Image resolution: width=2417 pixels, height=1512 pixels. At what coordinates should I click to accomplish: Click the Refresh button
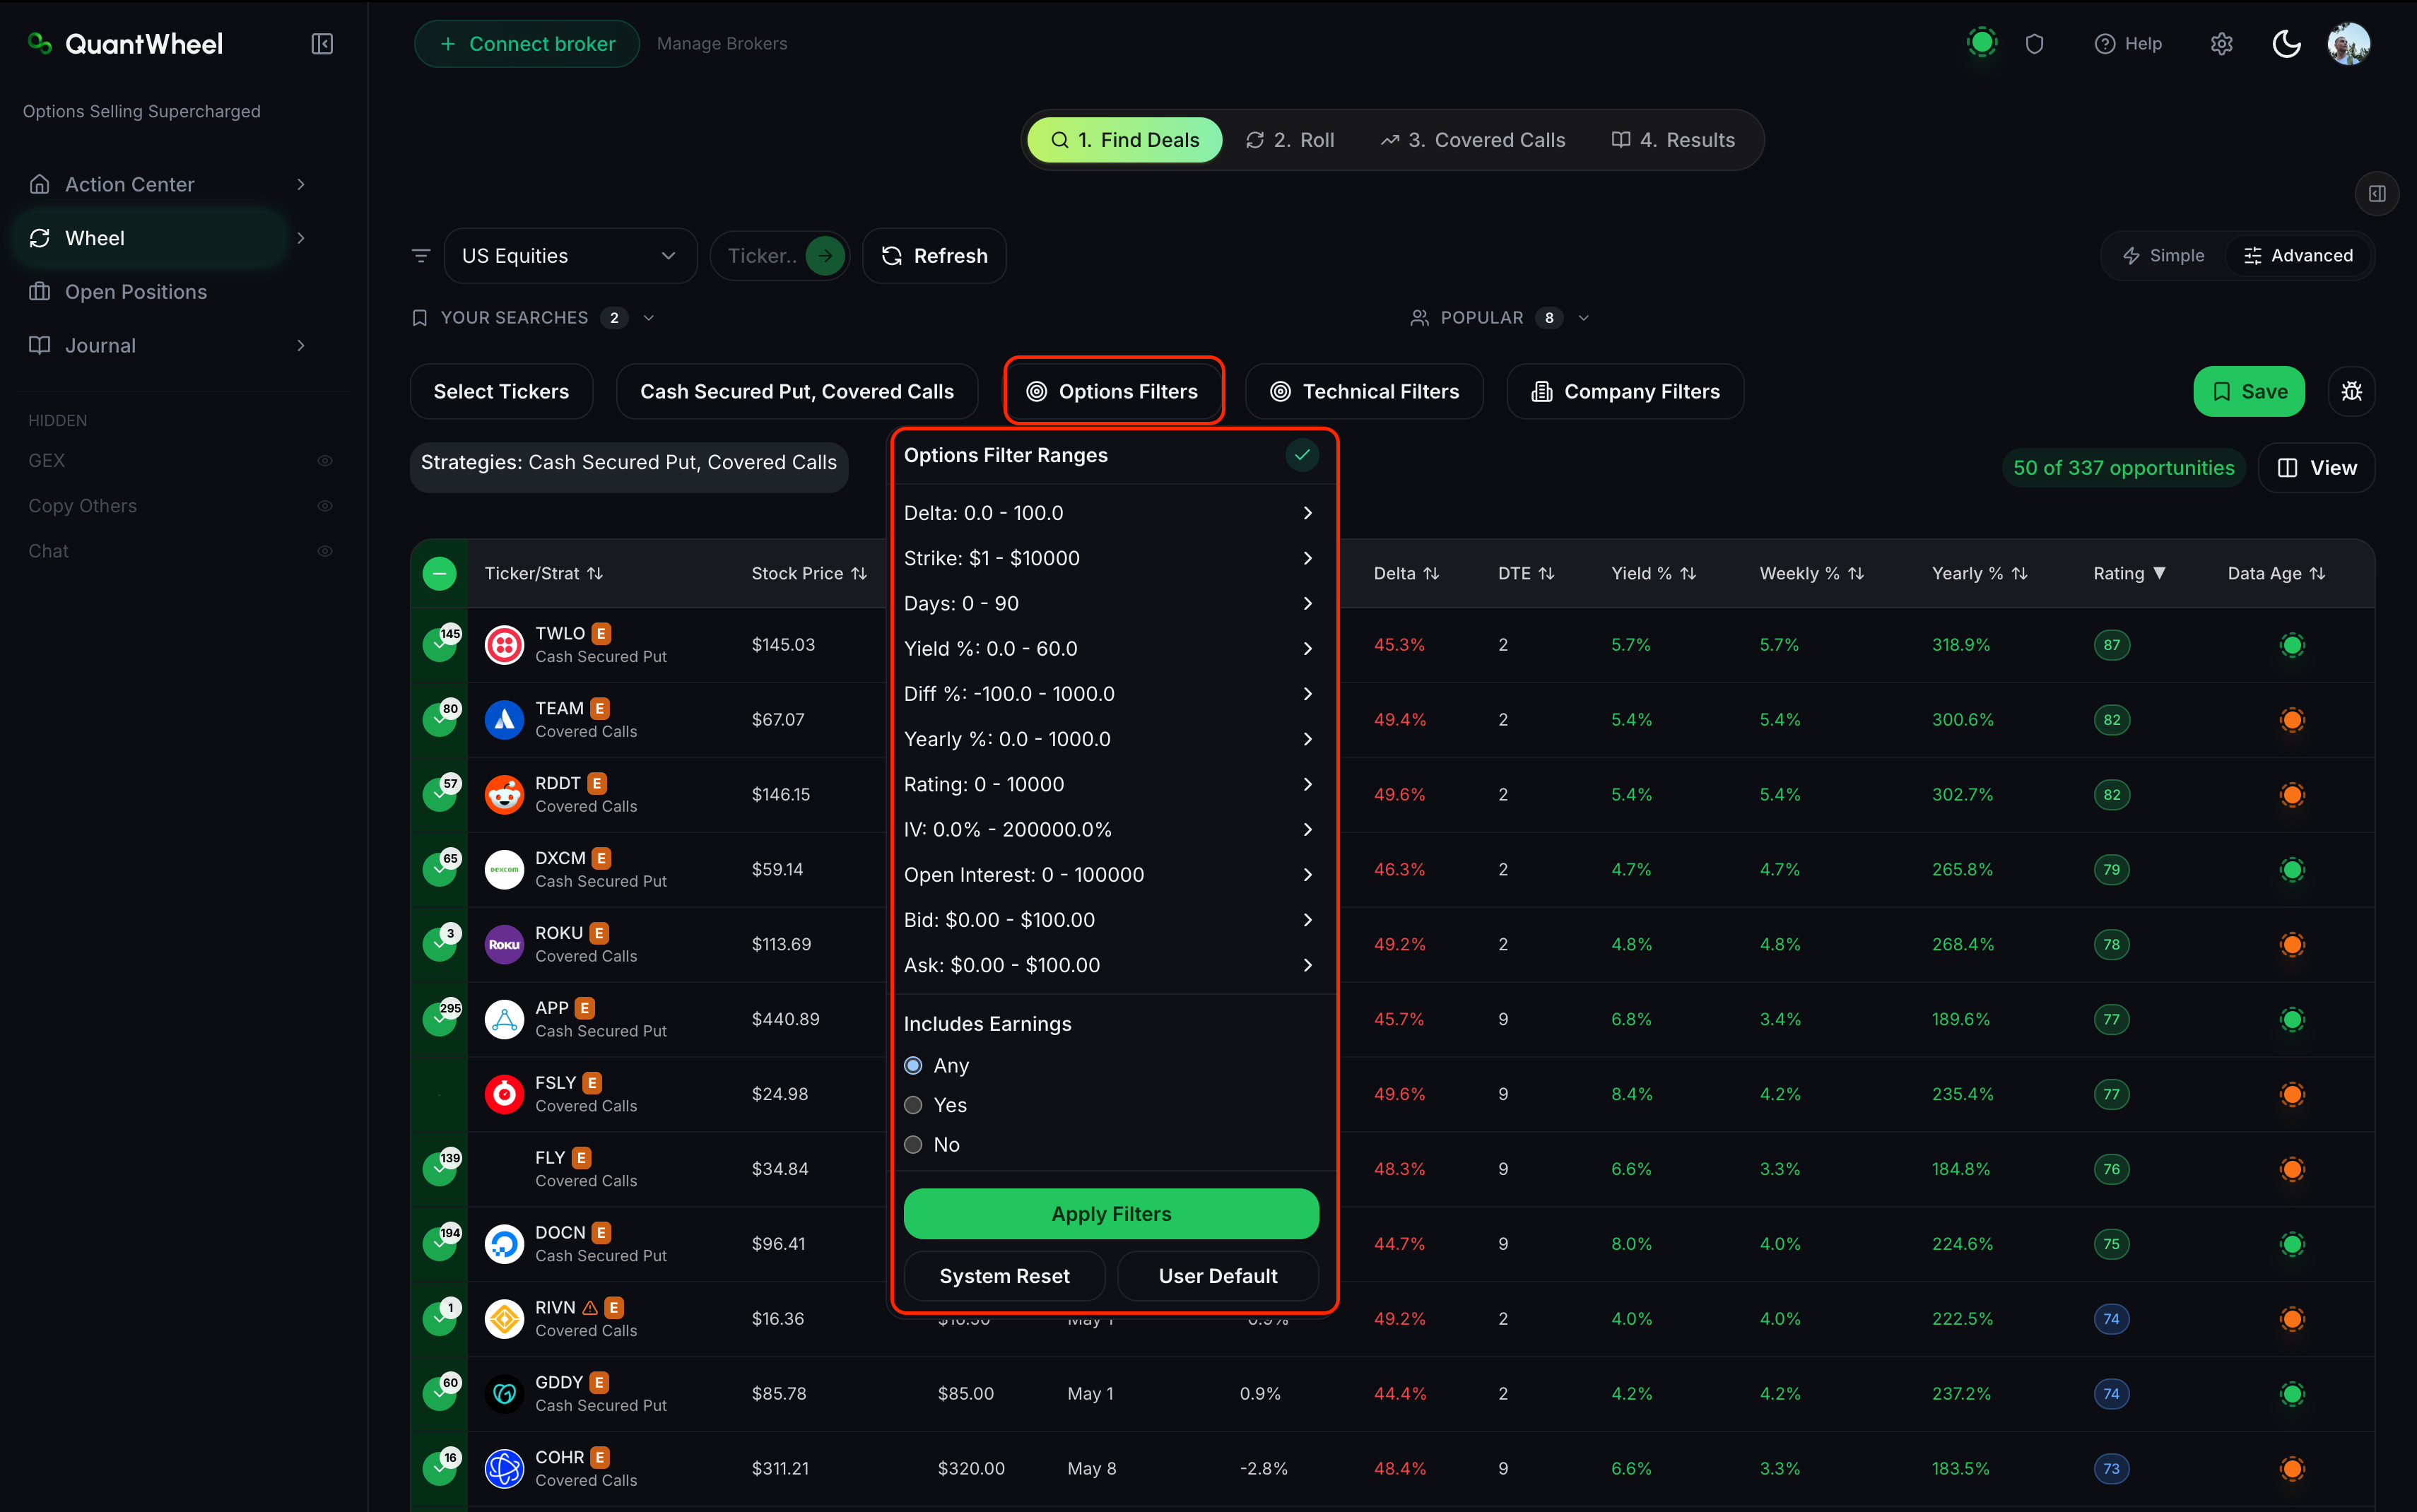click(934, 256)
